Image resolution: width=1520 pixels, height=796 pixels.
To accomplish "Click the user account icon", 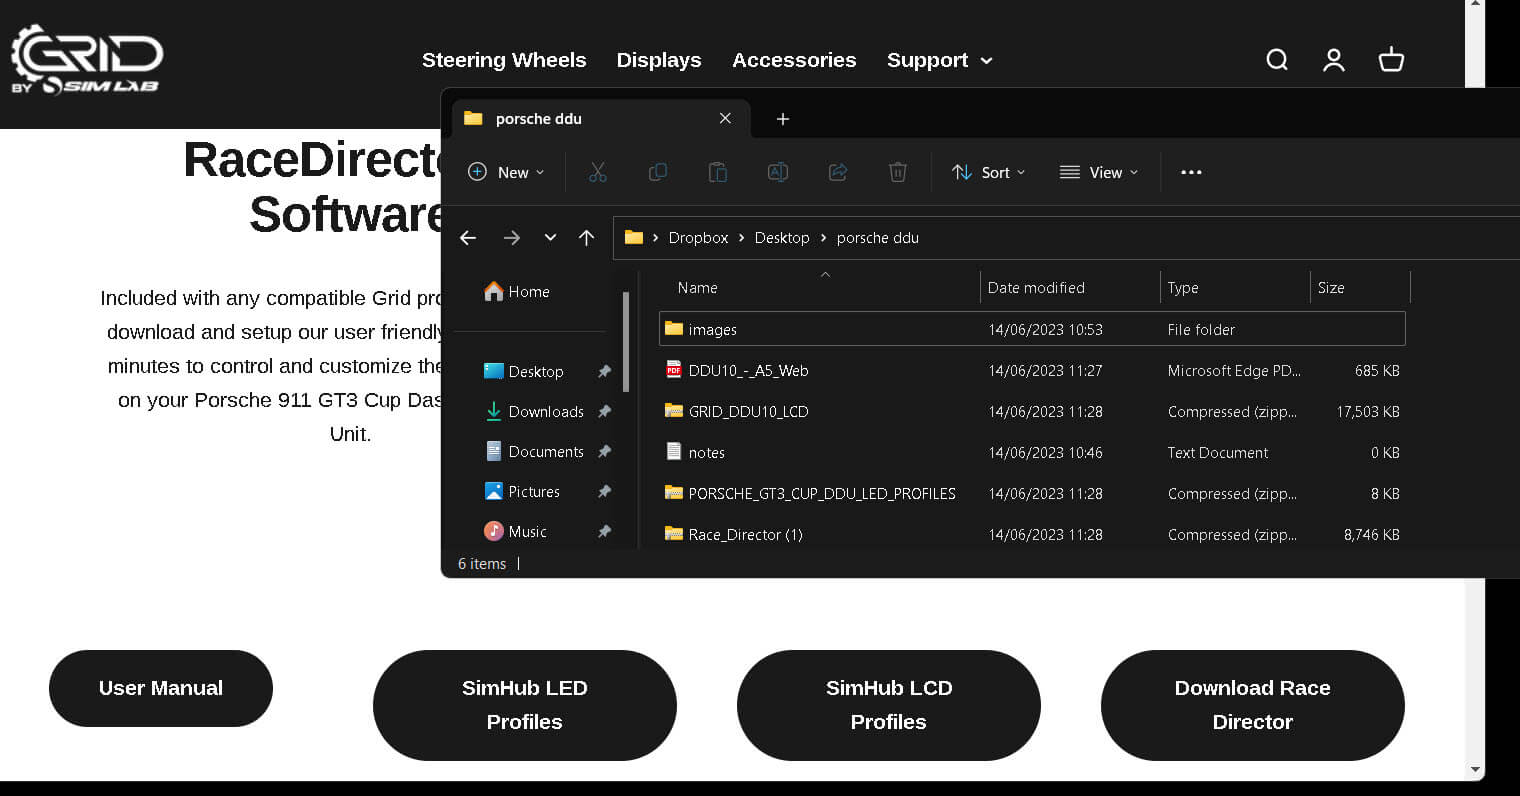I will 1334,60.
